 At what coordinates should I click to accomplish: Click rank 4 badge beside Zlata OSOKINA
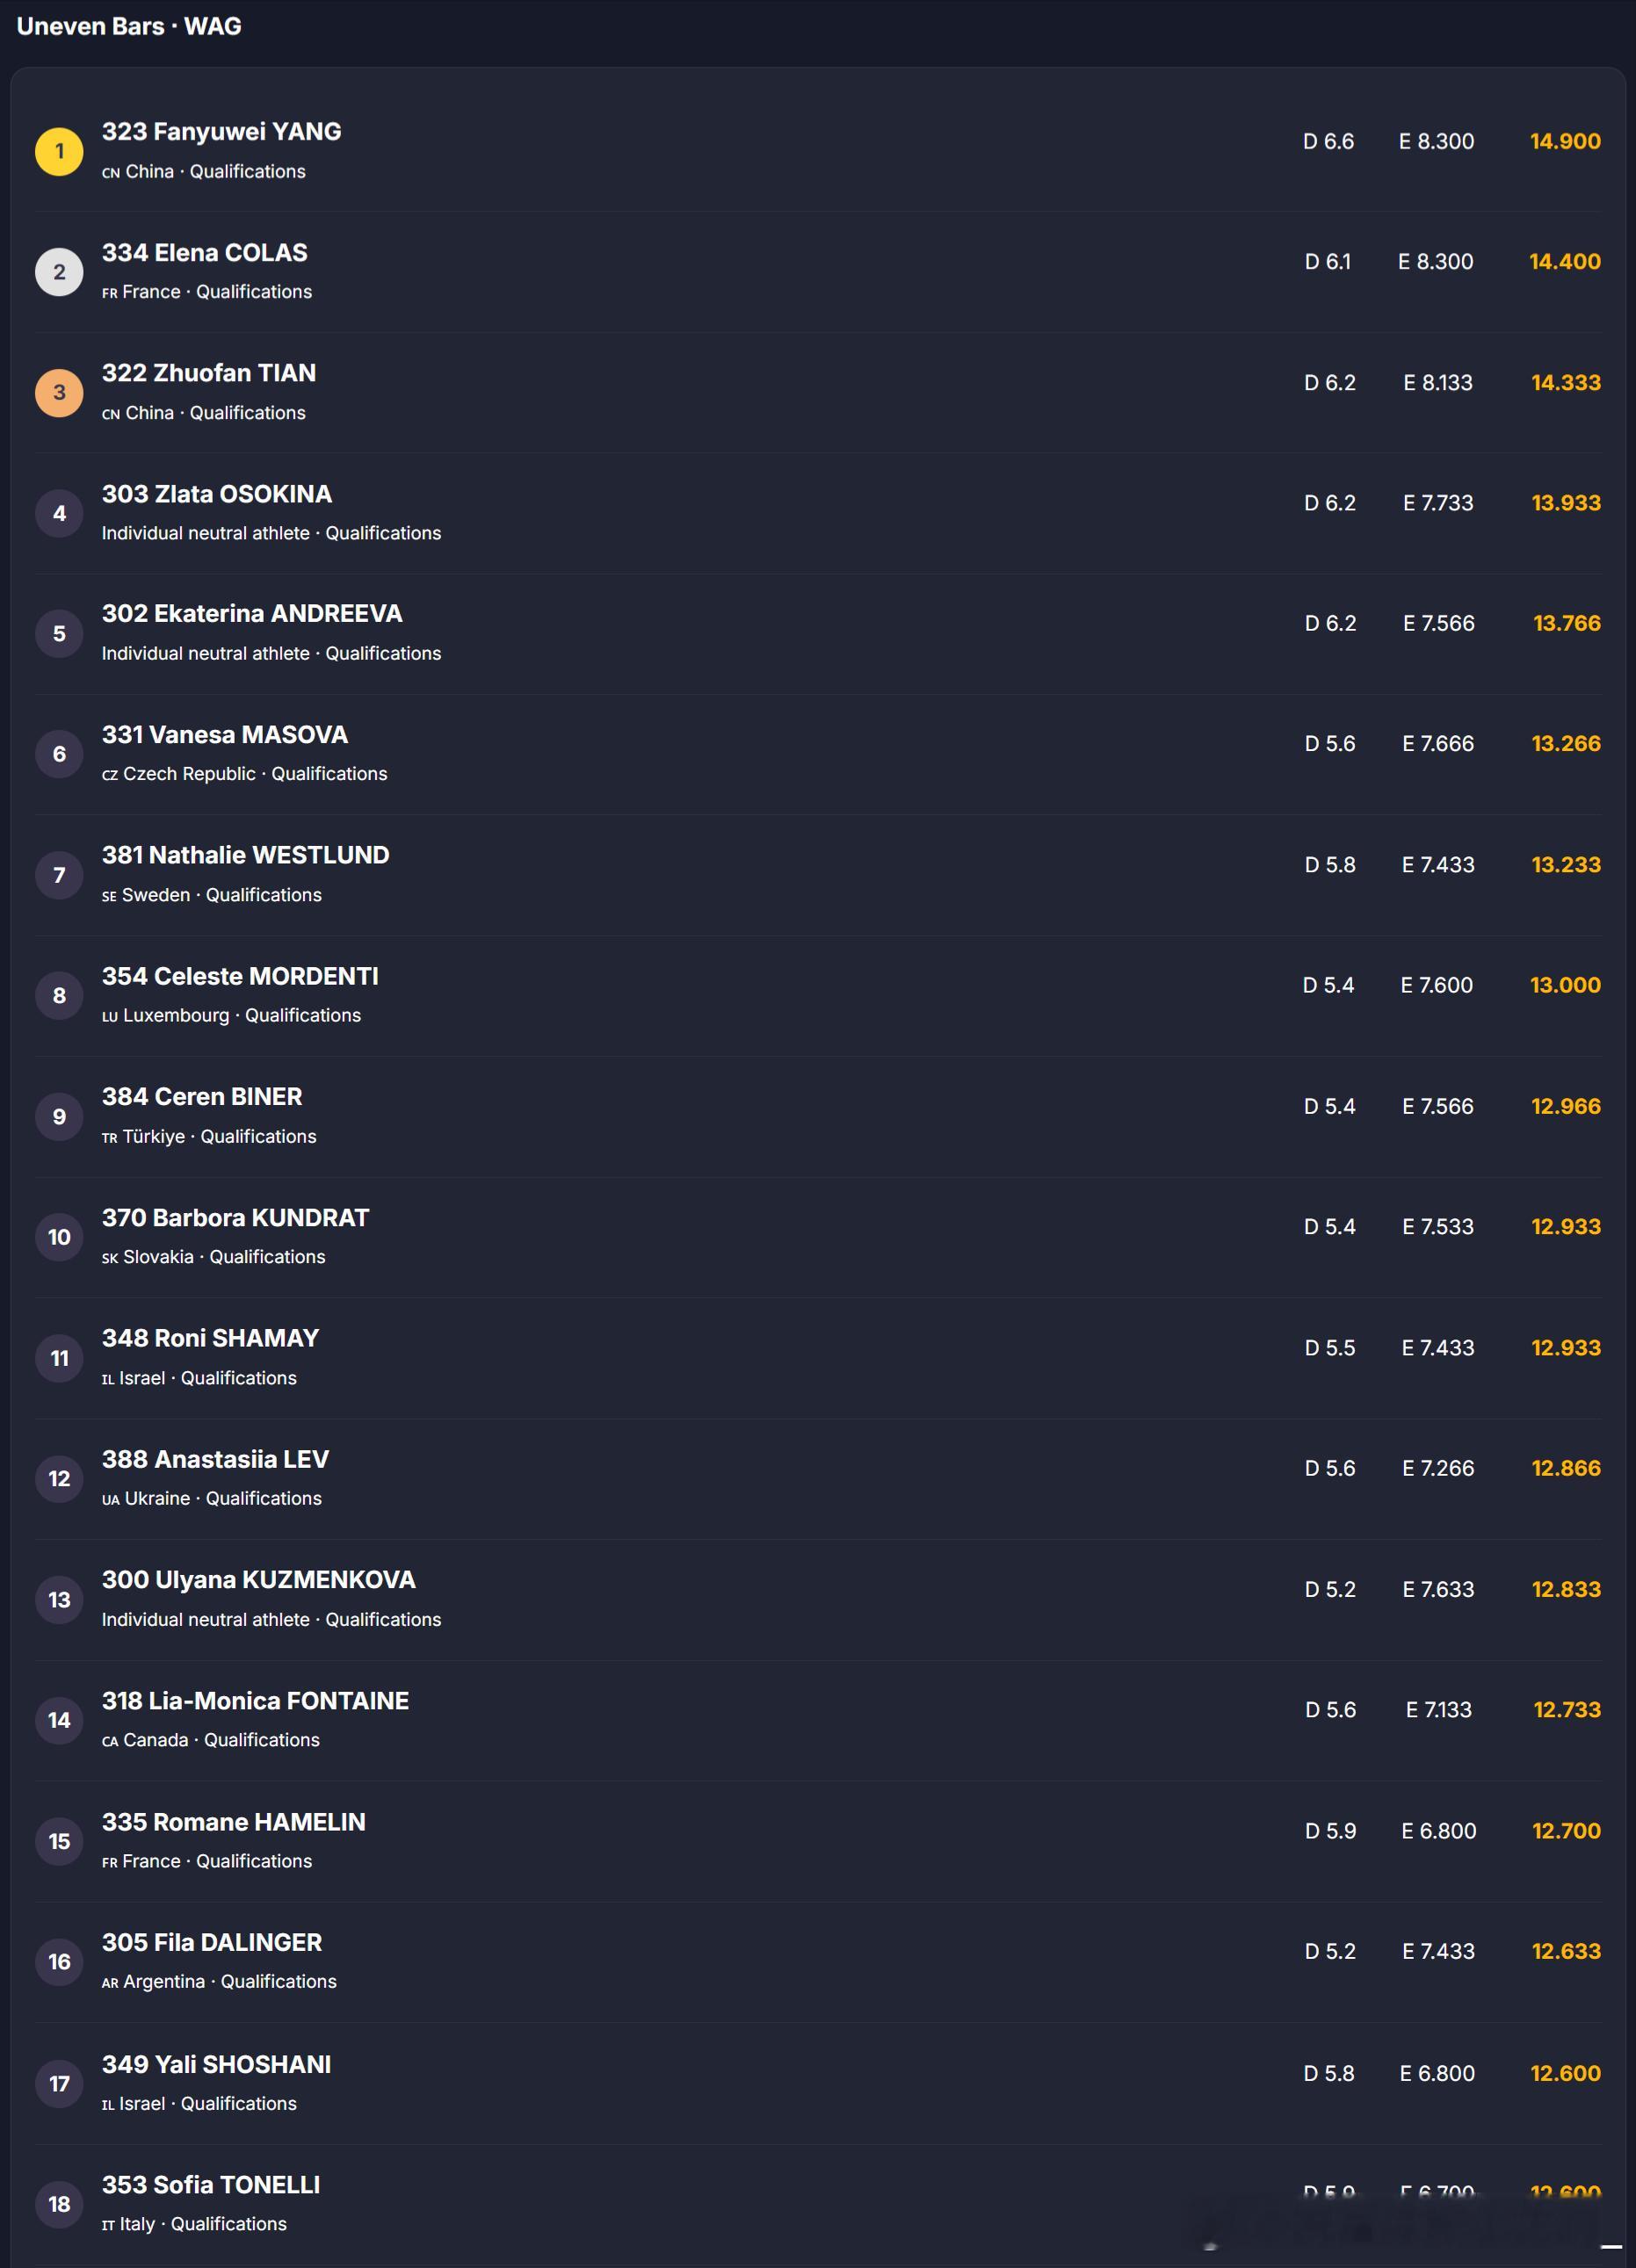[x=59, y=513]
